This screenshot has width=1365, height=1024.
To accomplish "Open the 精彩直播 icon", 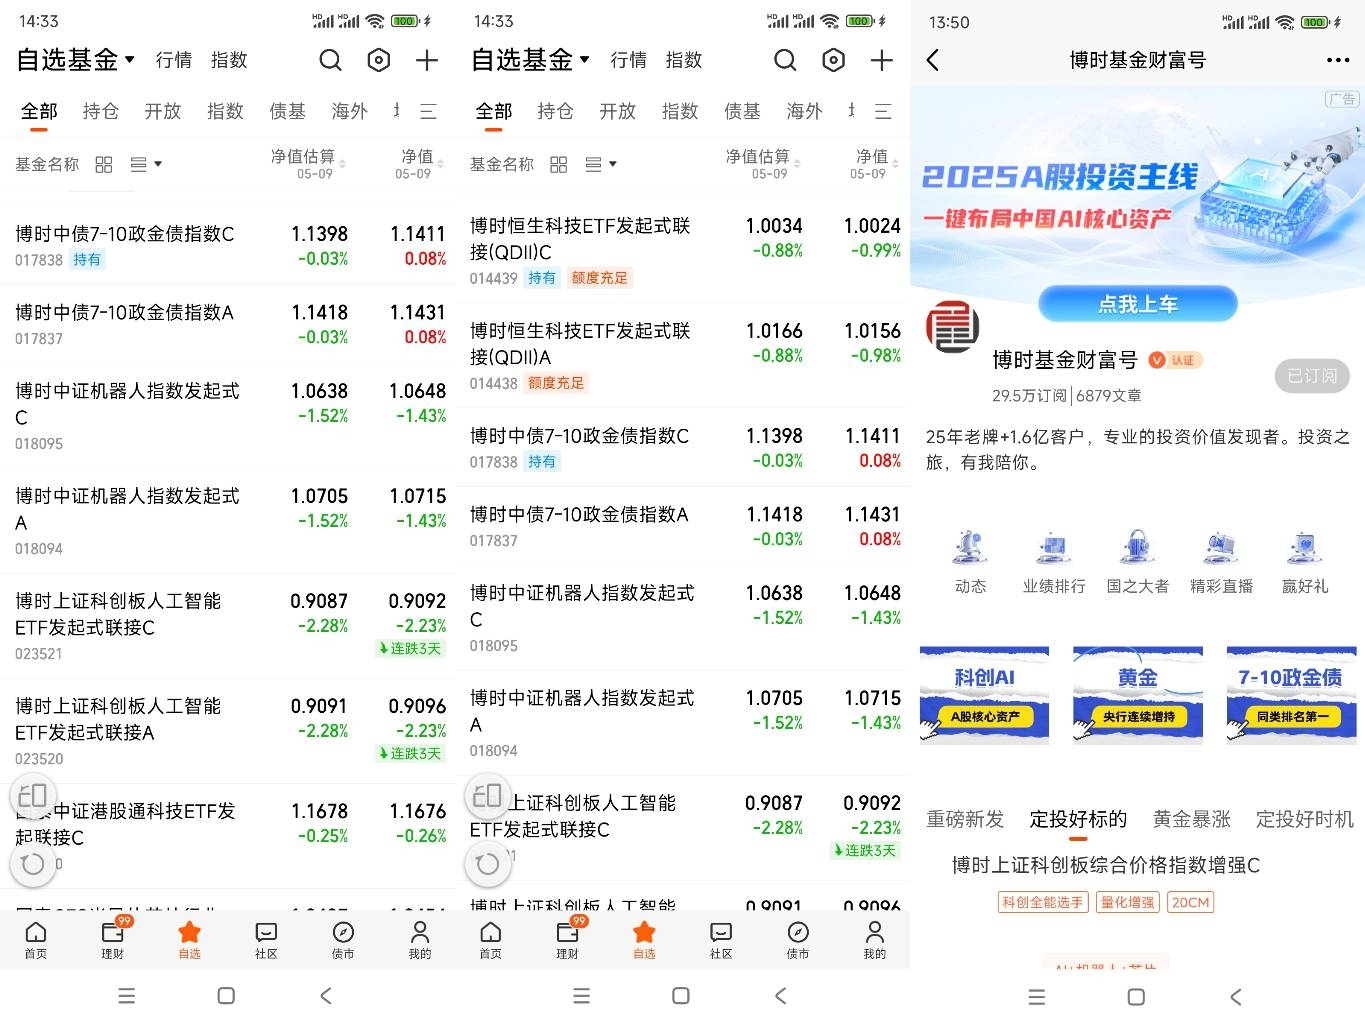I will point(1222,563).
